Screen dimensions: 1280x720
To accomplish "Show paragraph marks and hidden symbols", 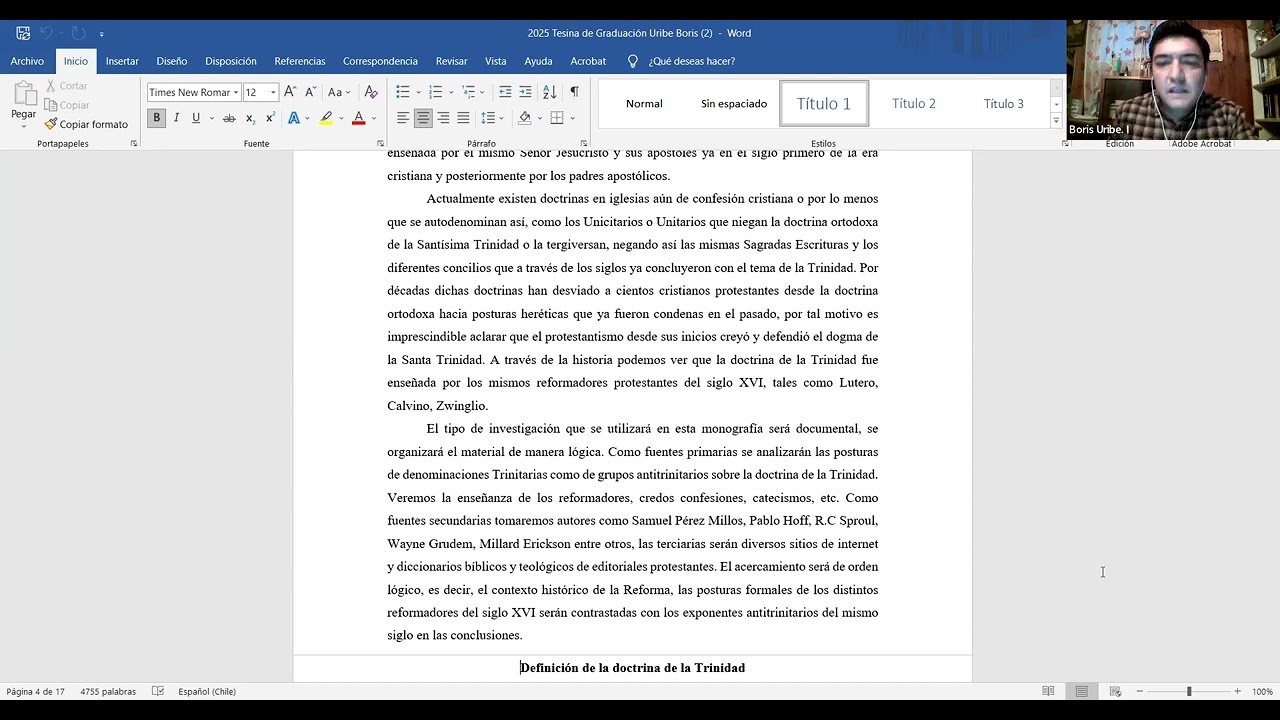I will click(574, 92).
